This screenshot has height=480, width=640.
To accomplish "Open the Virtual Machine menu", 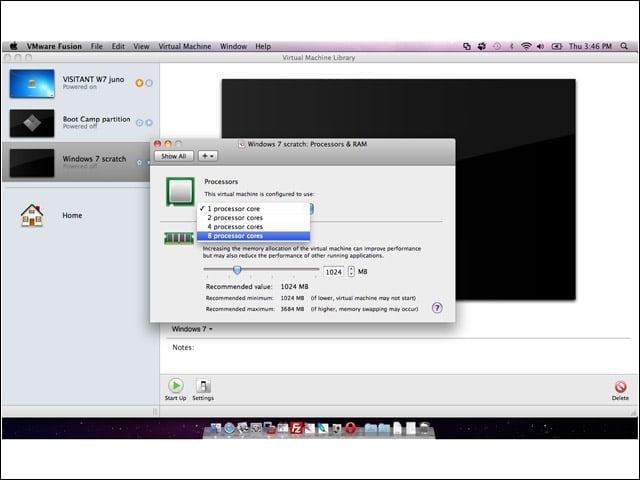I will pos(184,46).
